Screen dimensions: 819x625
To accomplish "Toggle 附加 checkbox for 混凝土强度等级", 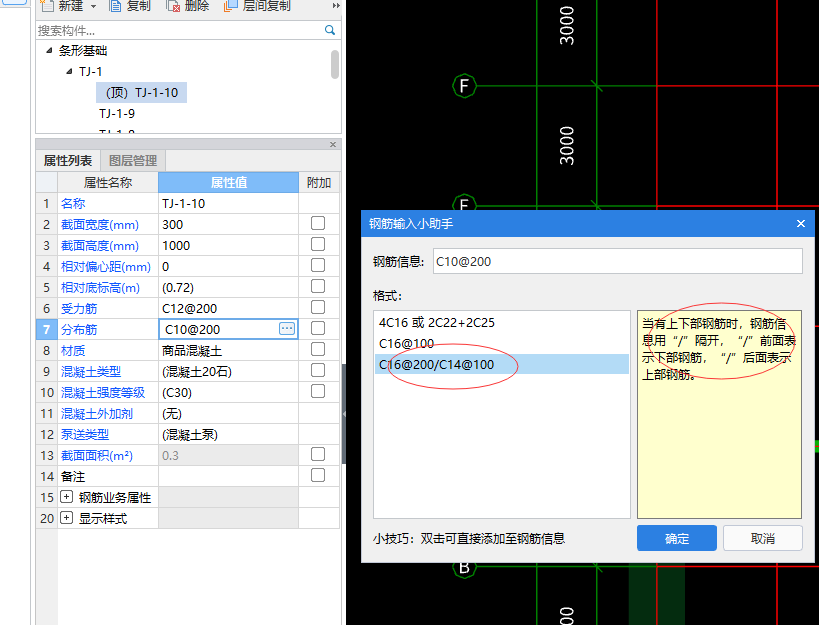I will point(318,391).
